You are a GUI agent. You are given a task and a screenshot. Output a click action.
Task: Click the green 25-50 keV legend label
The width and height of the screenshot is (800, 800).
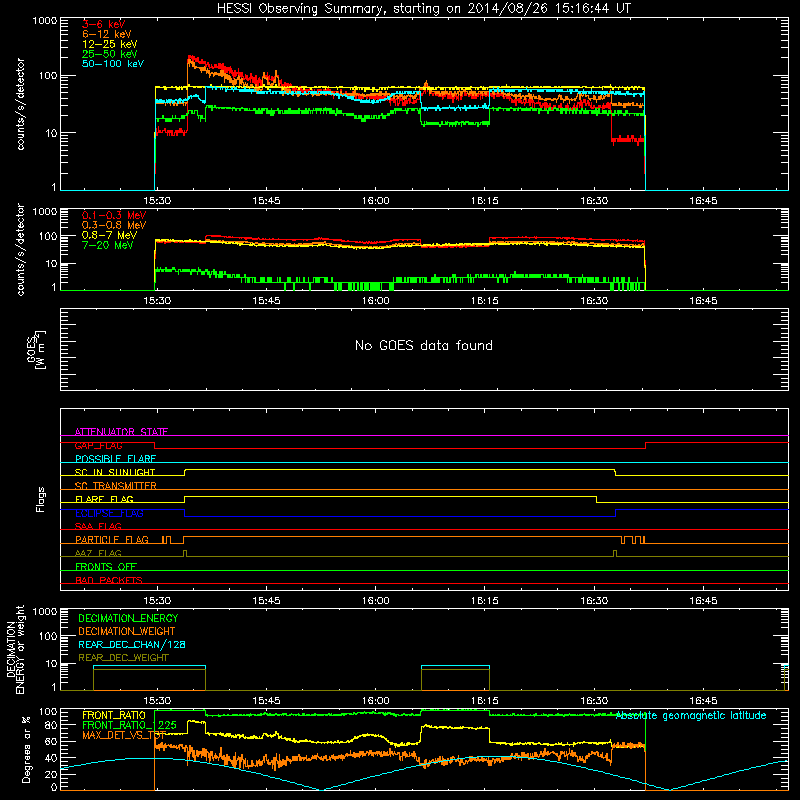(110, 54)
